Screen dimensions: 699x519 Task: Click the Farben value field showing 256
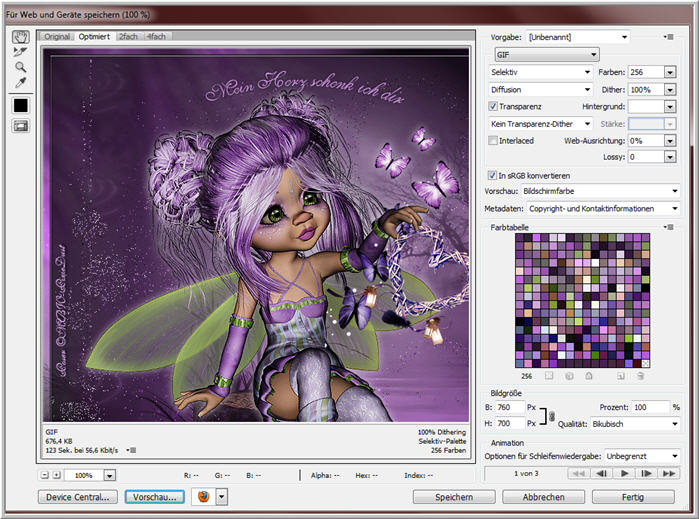(646, 72)
